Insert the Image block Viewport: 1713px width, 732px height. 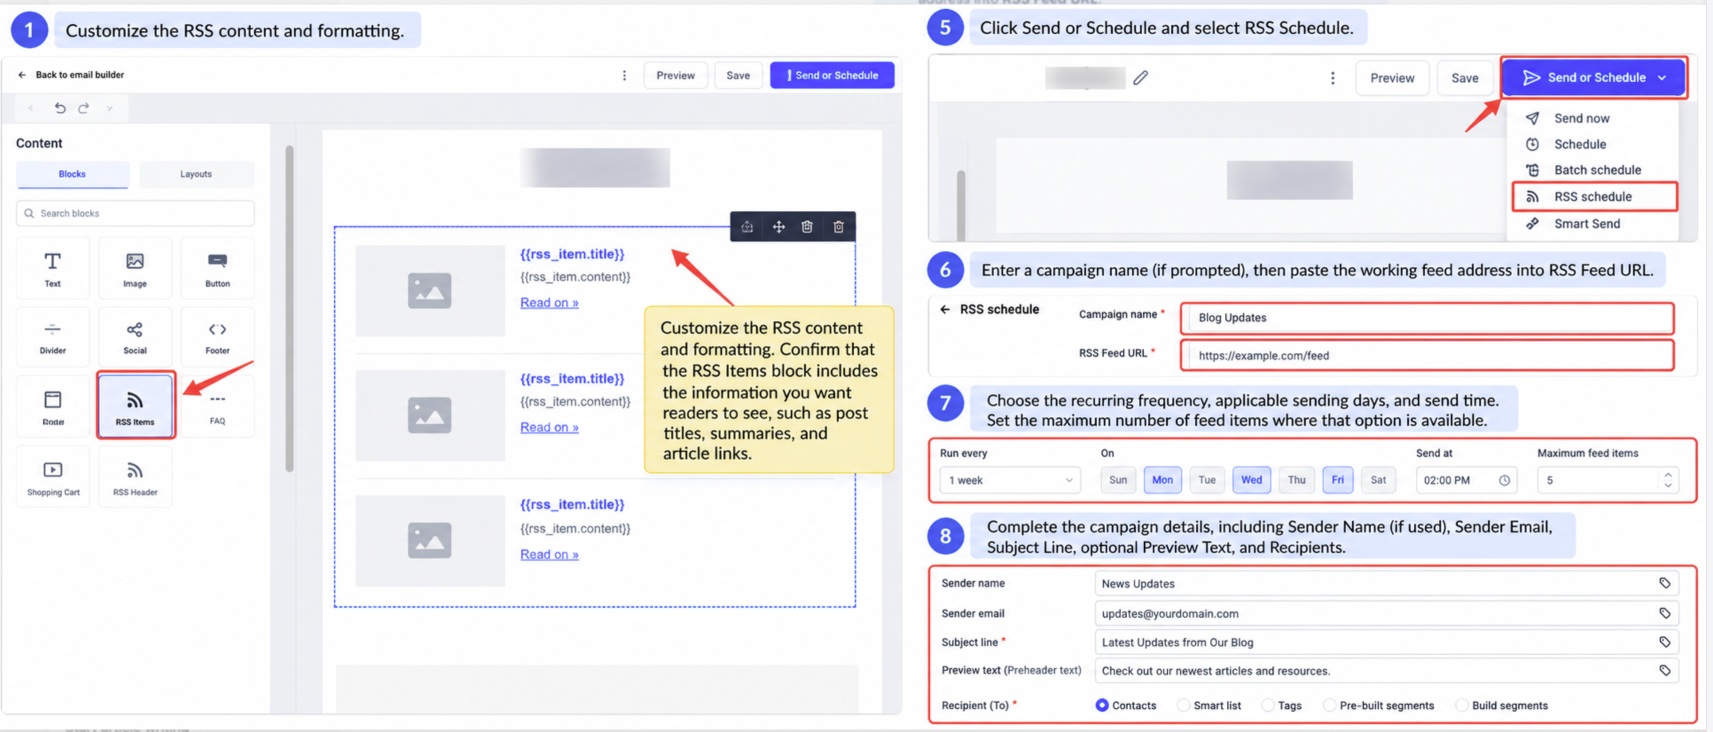[x=135, y=268]
